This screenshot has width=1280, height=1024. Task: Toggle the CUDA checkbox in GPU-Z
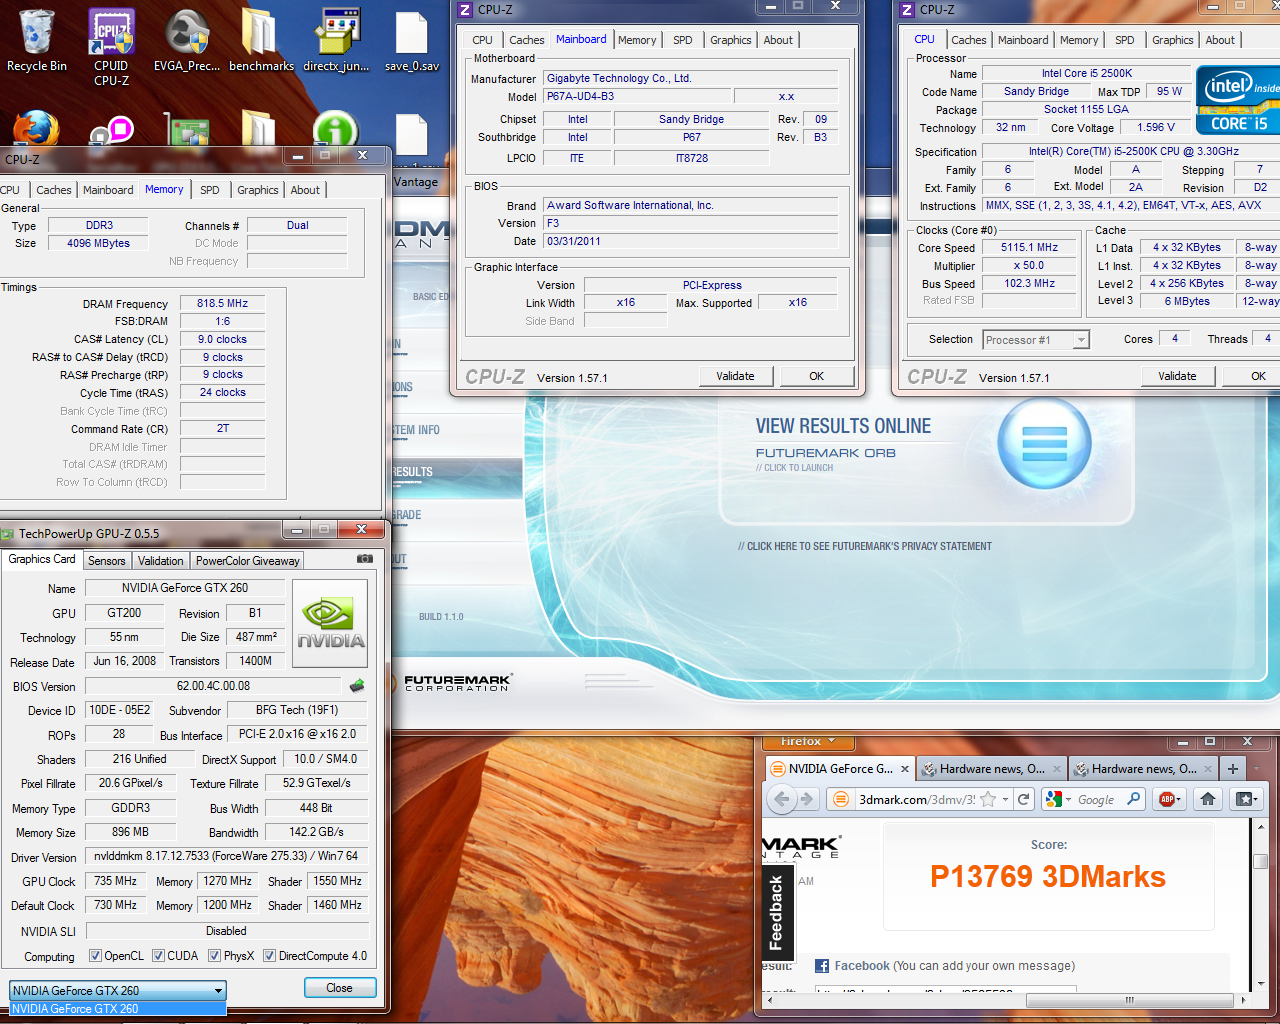[158, 956]
